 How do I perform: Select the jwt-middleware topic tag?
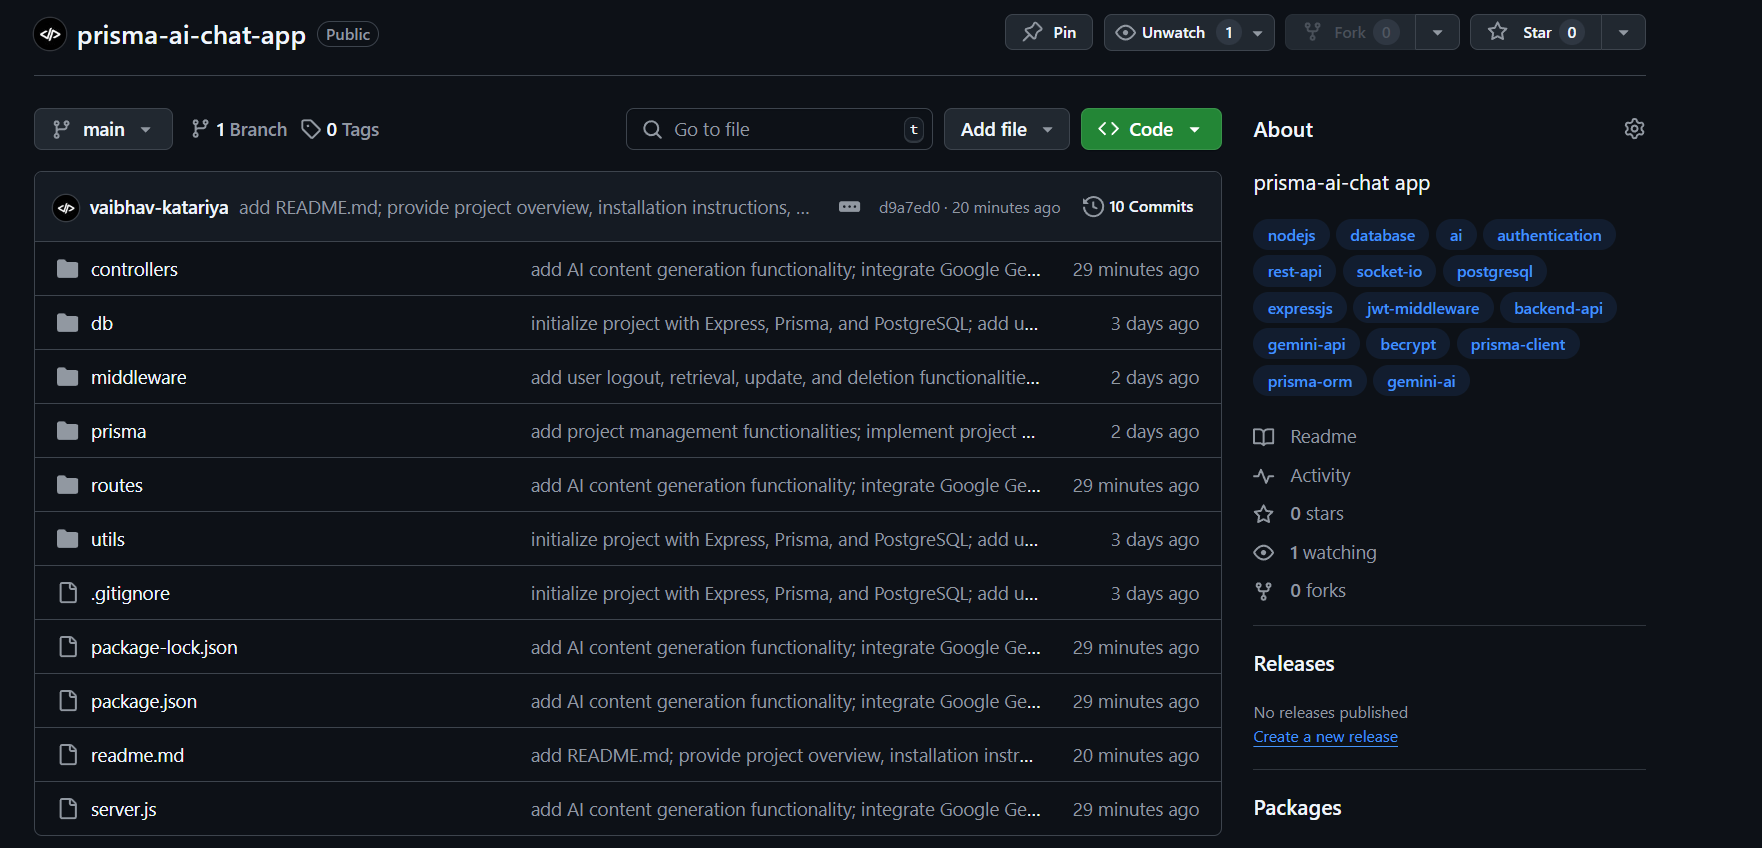[1423, 308]
